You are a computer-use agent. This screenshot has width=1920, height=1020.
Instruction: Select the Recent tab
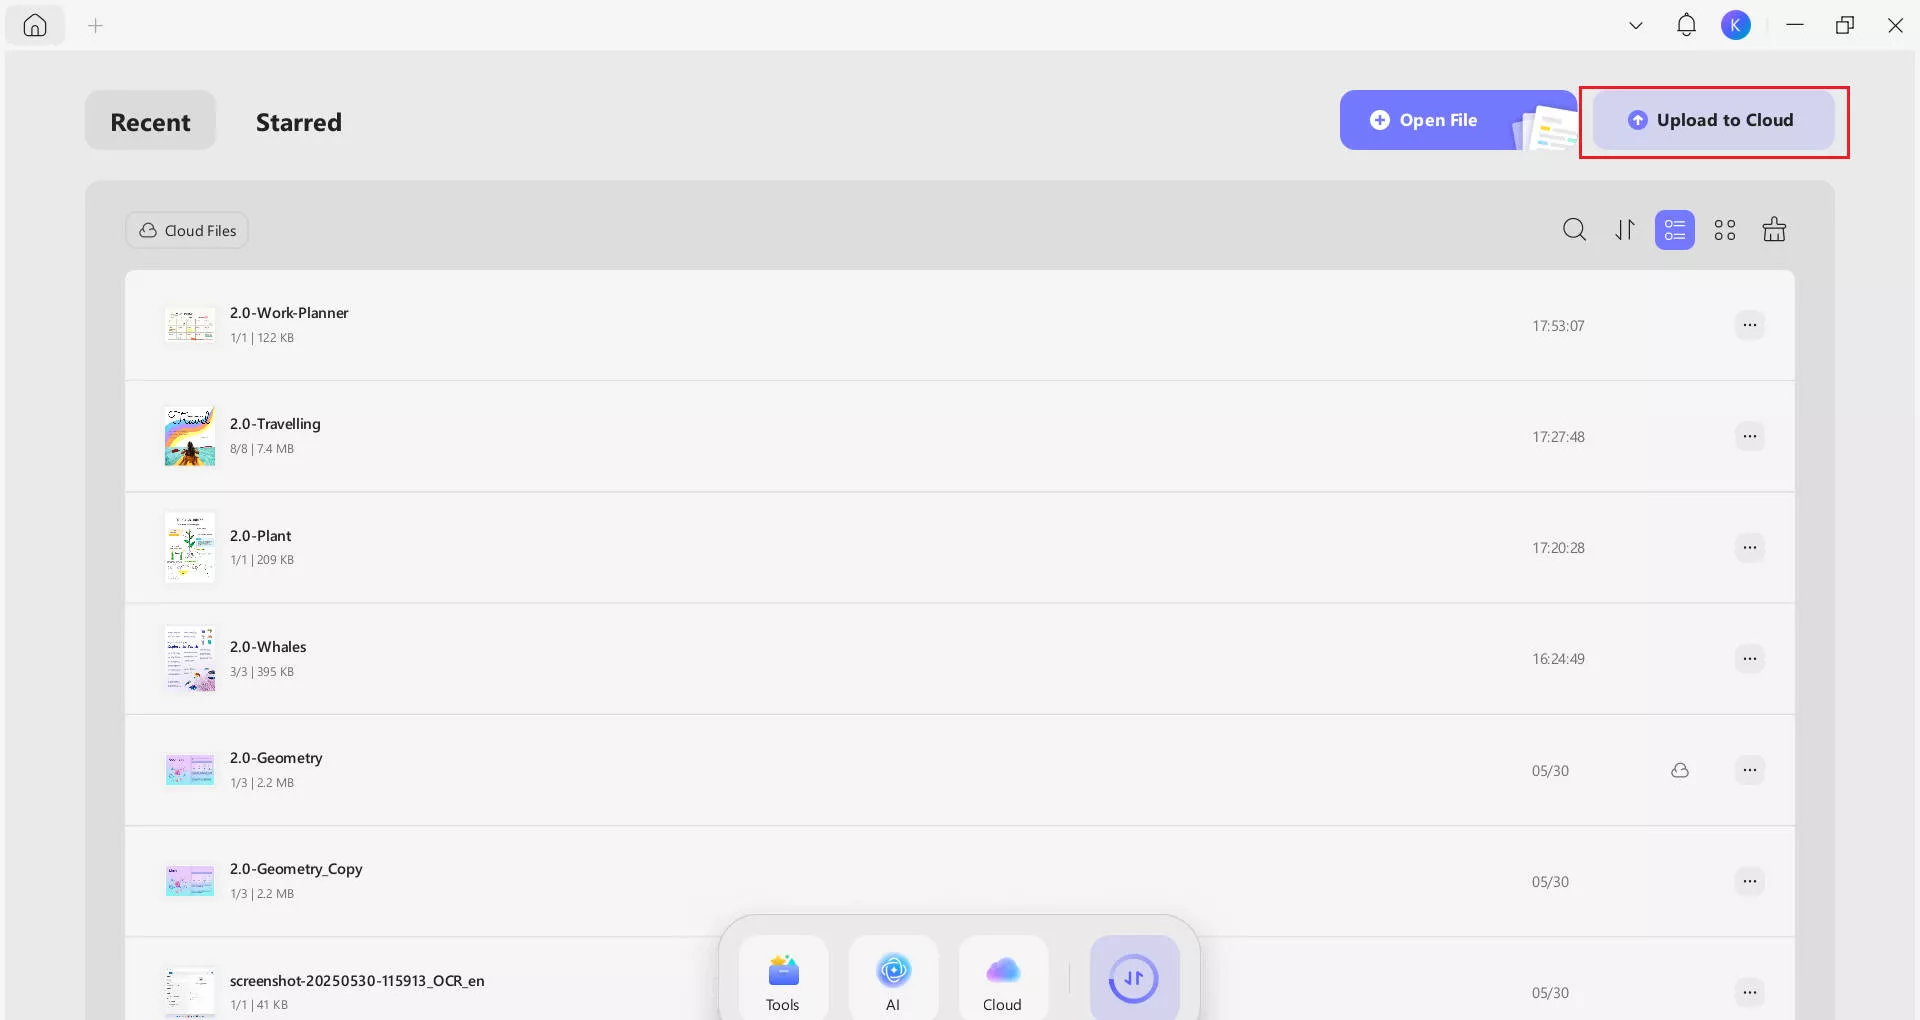point(150,121)
